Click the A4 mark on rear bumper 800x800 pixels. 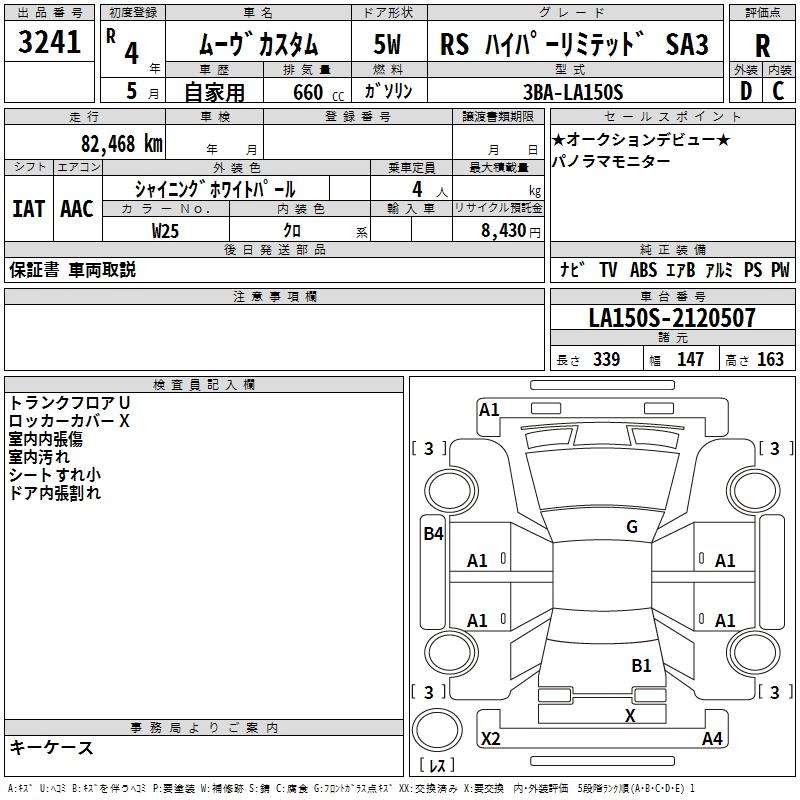[712, 738]
